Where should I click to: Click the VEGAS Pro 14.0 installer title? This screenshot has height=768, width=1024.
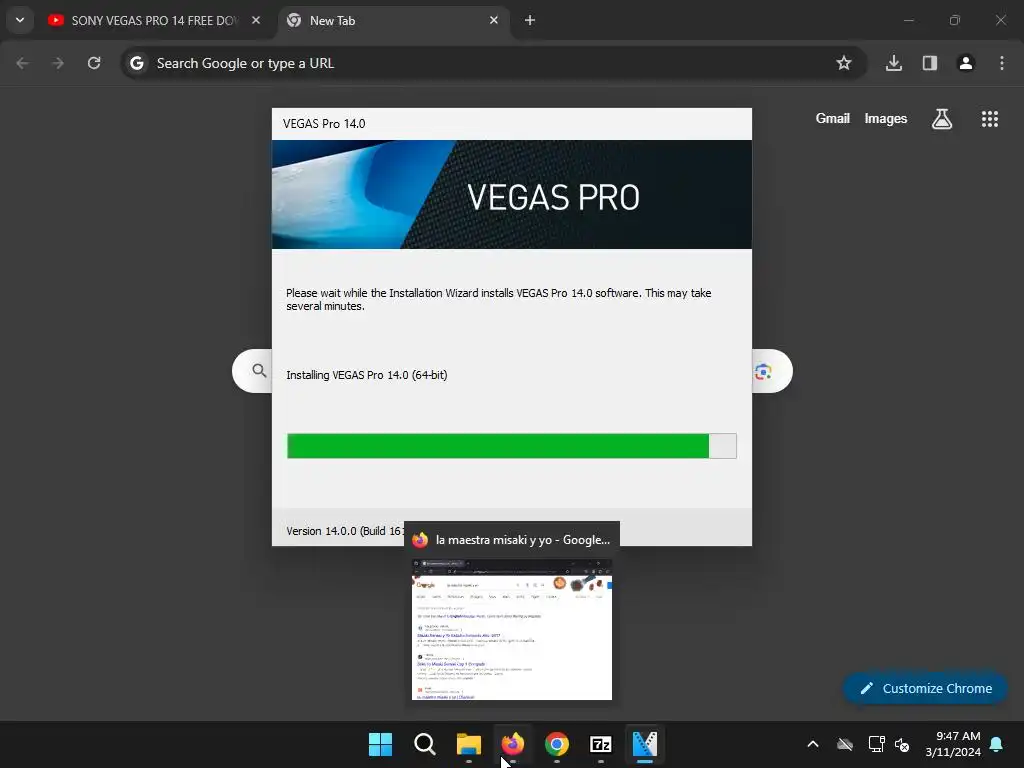pos(324,124)
